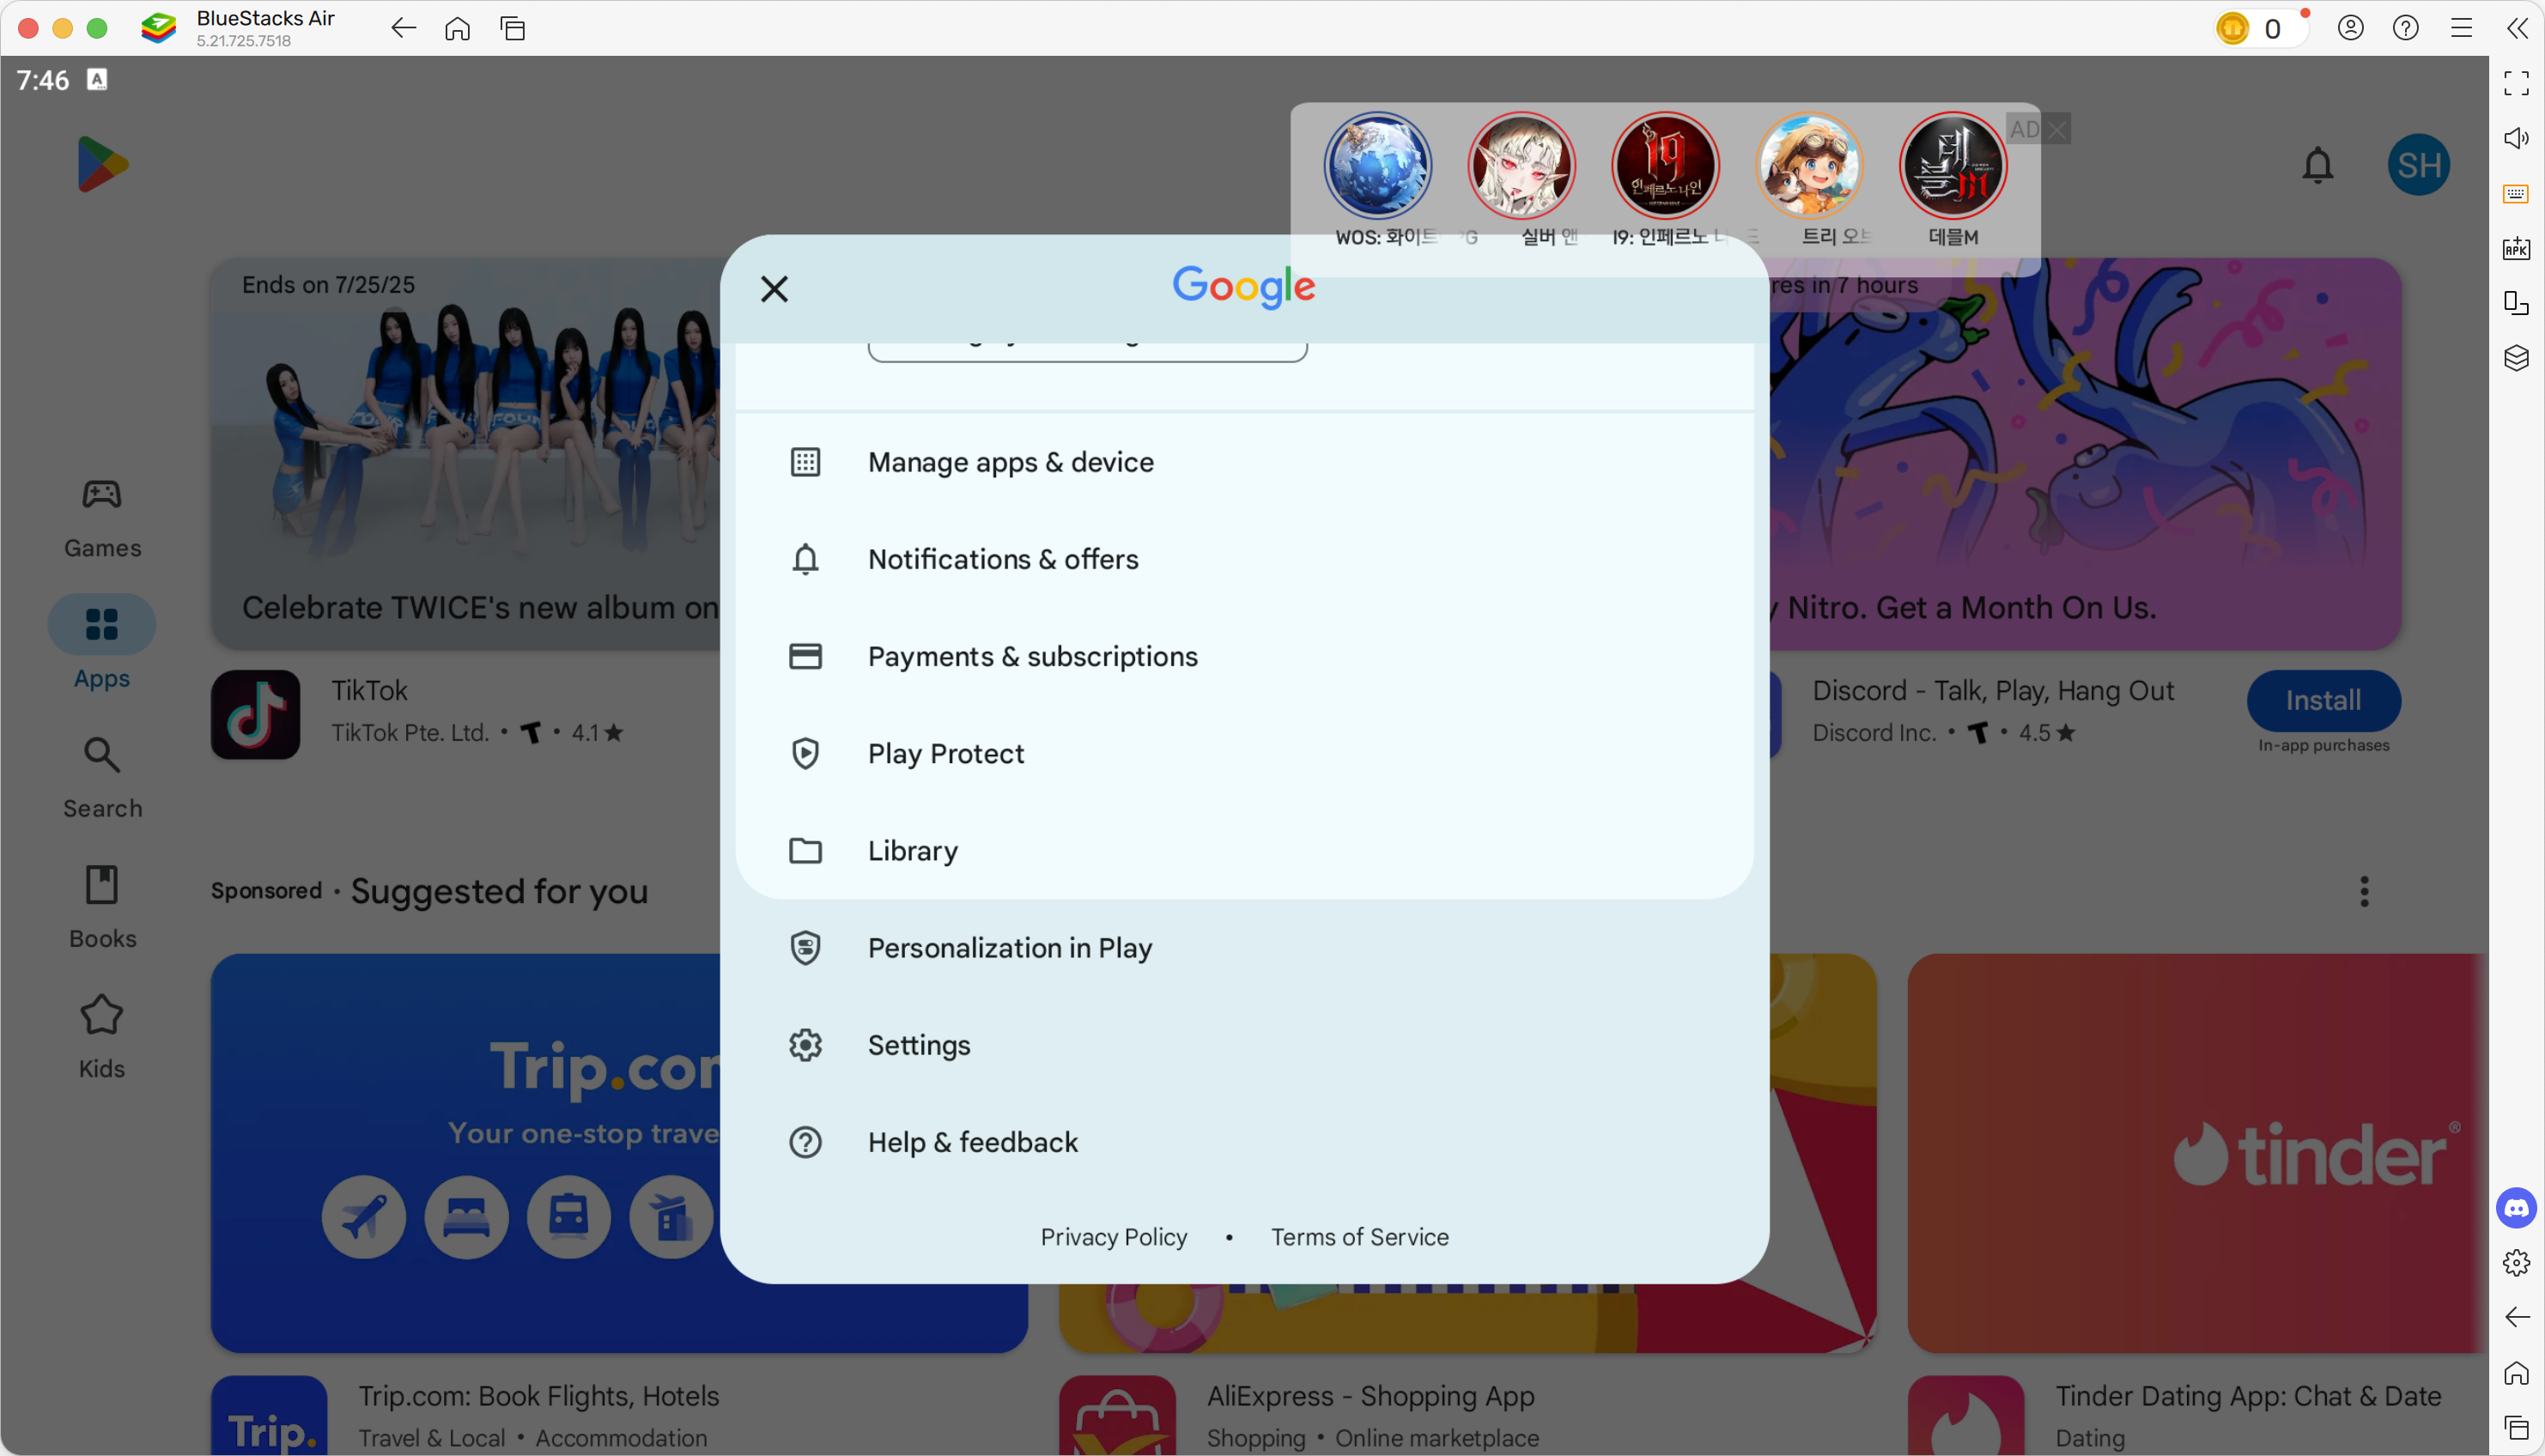Click the Play Store notification bell

pos(2317,165)
